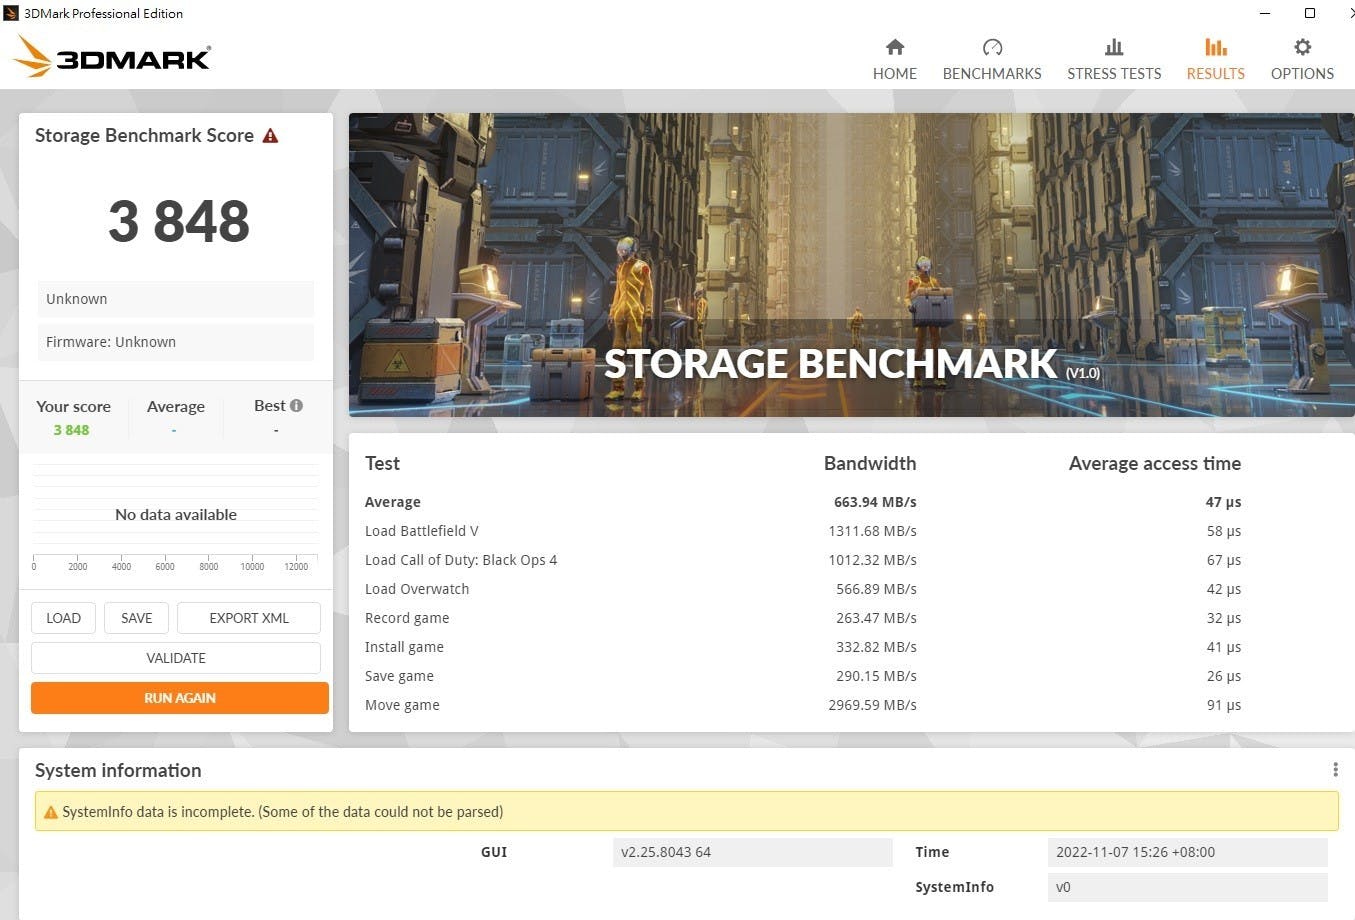Click the device name field Unknown

[176, 299]
